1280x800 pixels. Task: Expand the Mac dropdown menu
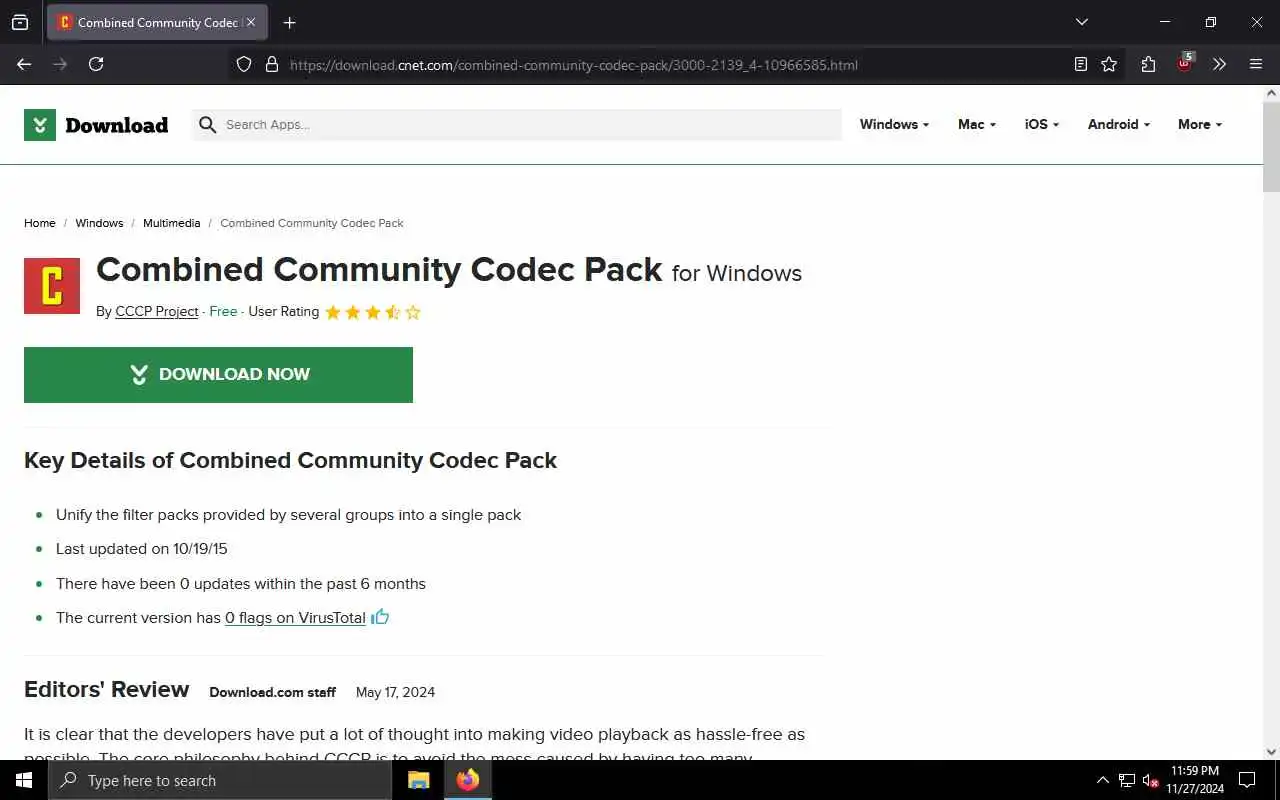coord(977,124)
